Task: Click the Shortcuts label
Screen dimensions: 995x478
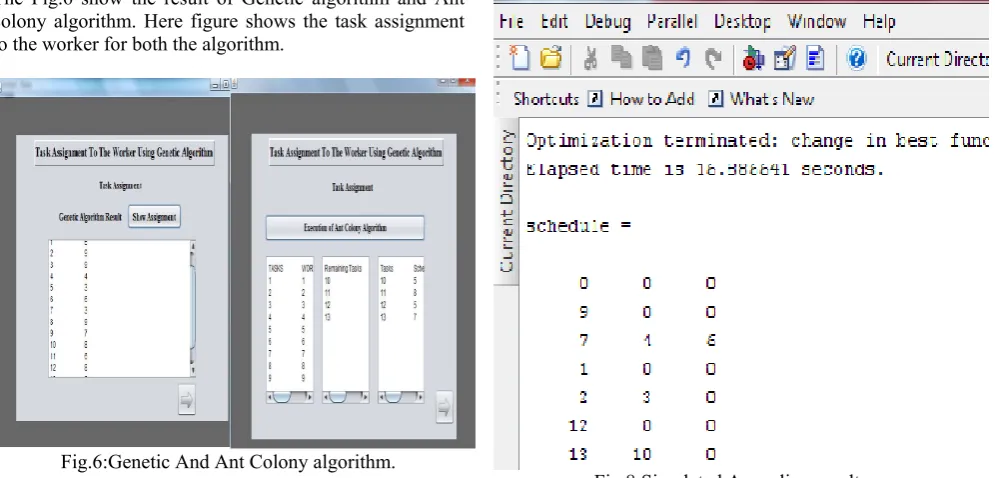Action: tap(546, 99)
